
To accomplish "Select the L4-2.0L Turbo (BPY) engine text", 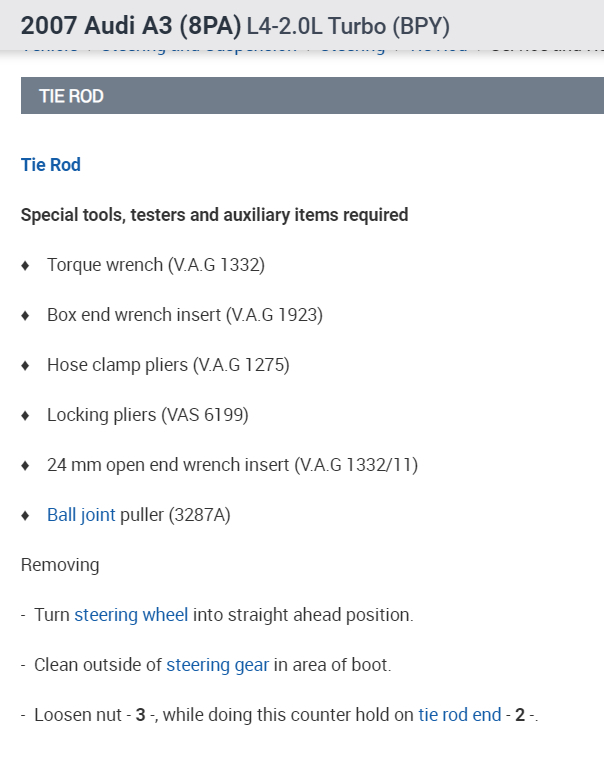I will coord(348,24).
